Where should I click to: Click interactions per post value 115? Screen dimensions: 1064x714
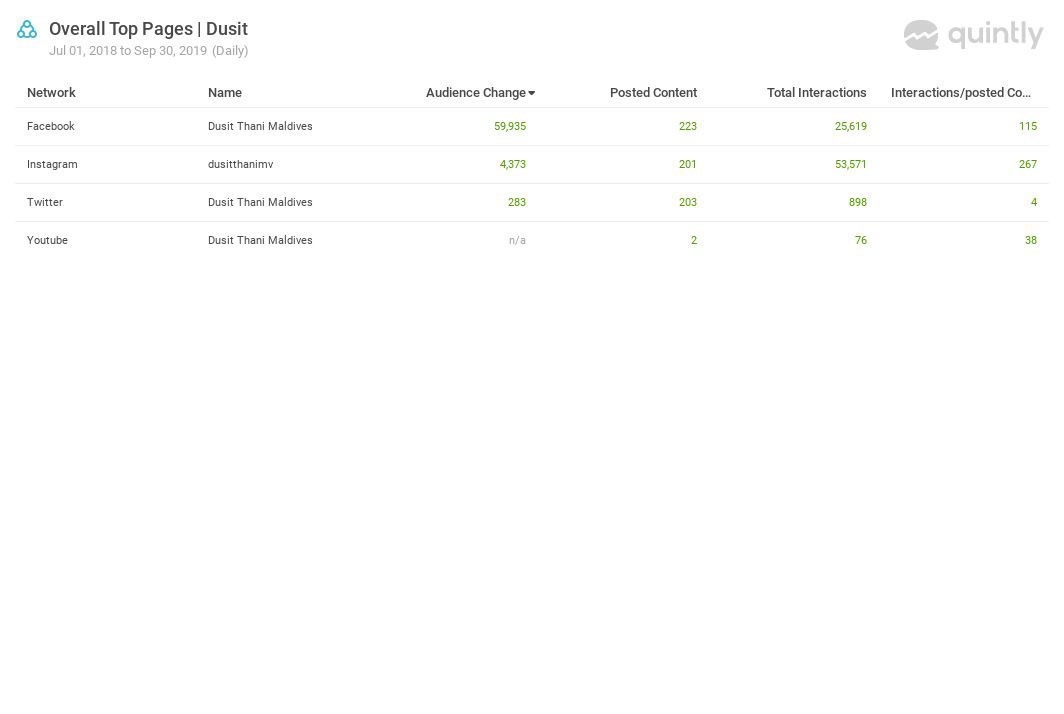(x=1027, y=126)
